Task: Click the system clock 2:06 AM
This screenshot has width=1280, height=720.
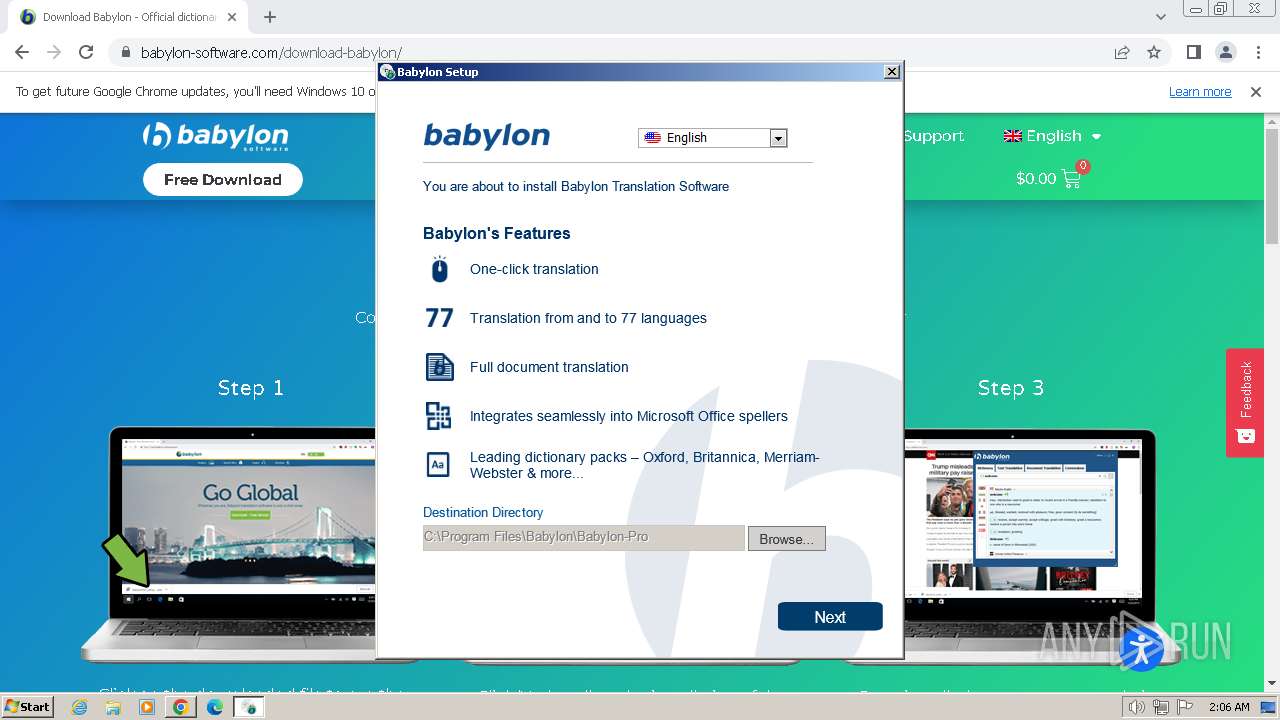Action: click(1229, 707)
